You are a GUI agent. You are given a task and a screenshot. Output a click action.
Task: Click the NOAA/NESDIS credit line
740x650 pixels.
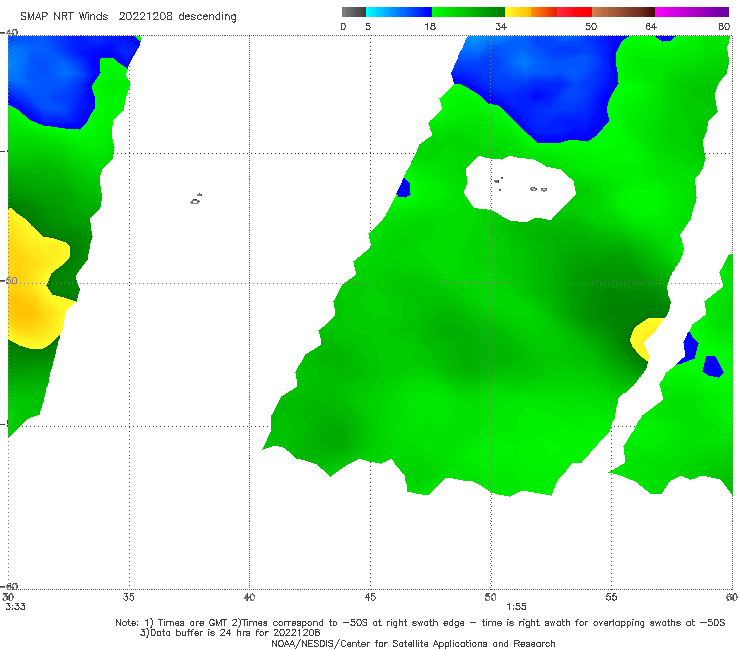click(x=413, y=643)
